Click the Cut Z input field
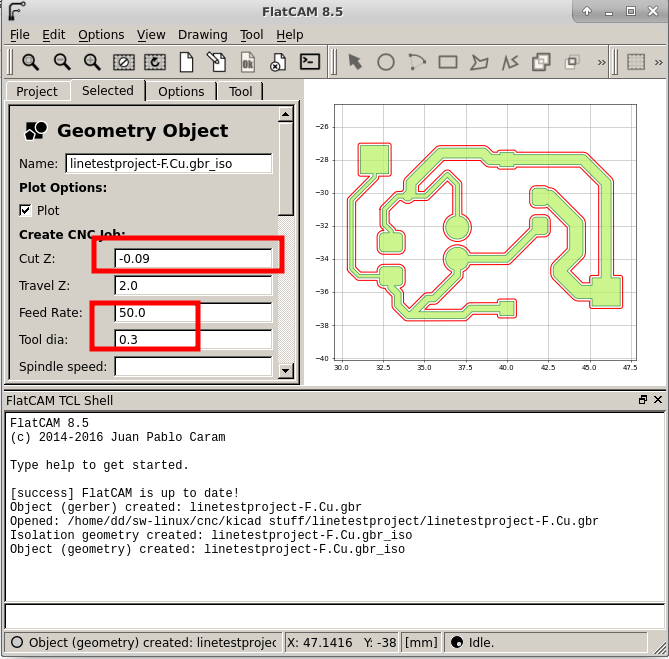This screenshot has height=659, width=669. [193, 258]
